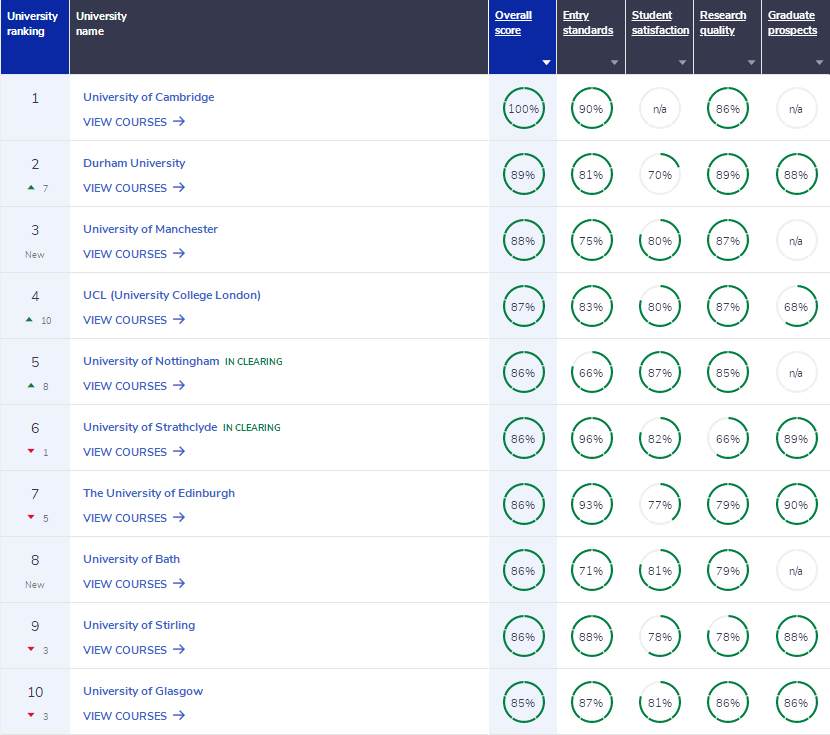This screenshot has width=830, height=735.
Task: Click the University ranking column header
Action: click(35, 37)
